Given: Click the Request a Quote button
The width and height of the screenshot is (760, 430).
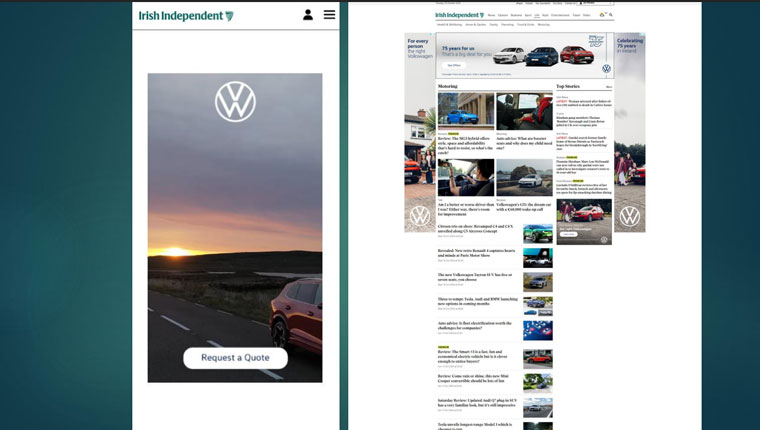Looking at the screenshot, I should point(235,358).
